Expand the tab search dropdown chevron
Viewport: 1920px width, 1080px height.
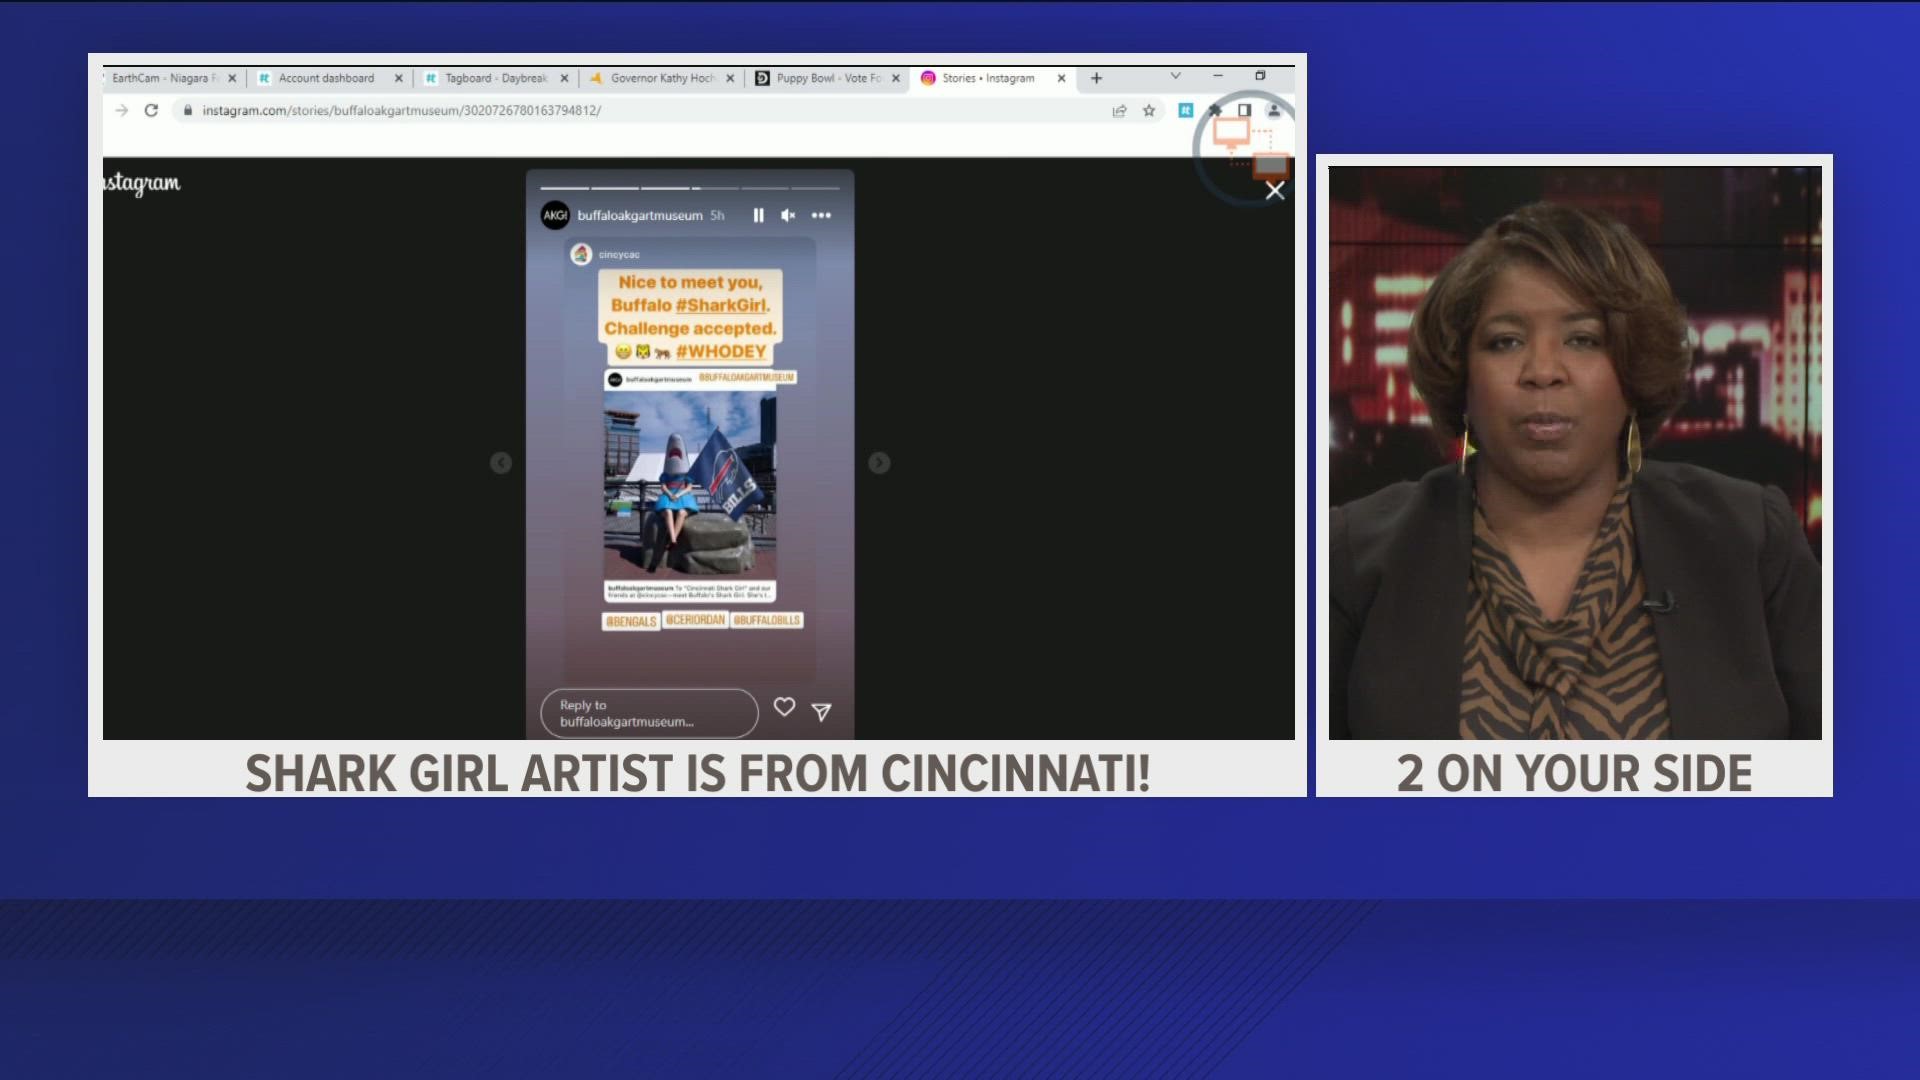coord(1175,76)
